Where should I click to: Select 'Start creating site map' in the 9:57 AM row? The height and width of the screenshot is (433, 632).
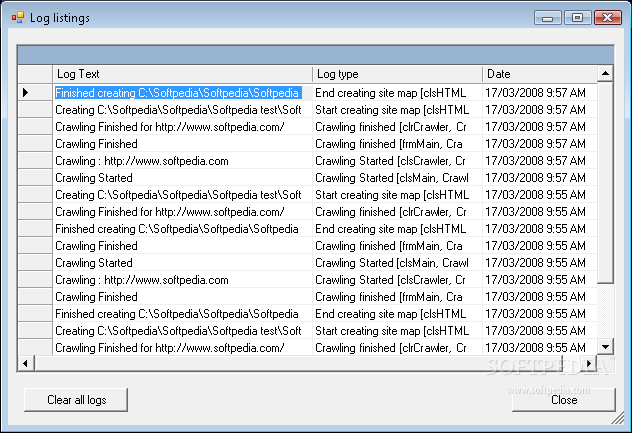[x=397, y=110]
